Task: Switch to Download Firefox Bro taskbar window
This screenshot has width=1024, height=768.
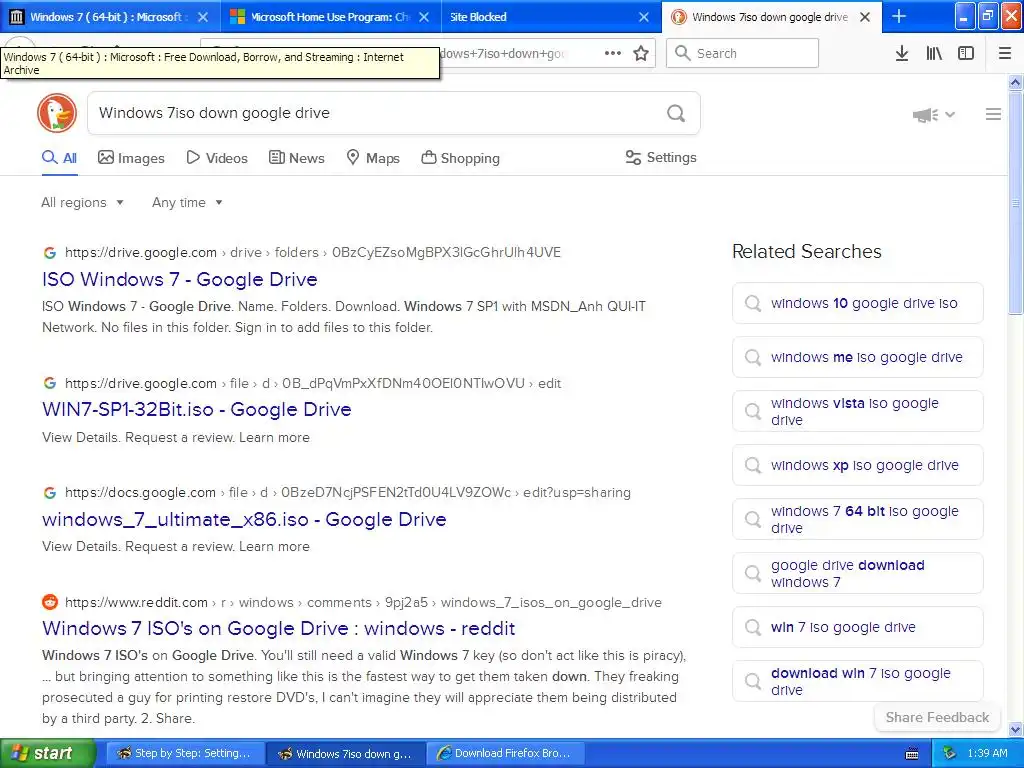Action: pyautogui.click(x=505, y=754)
